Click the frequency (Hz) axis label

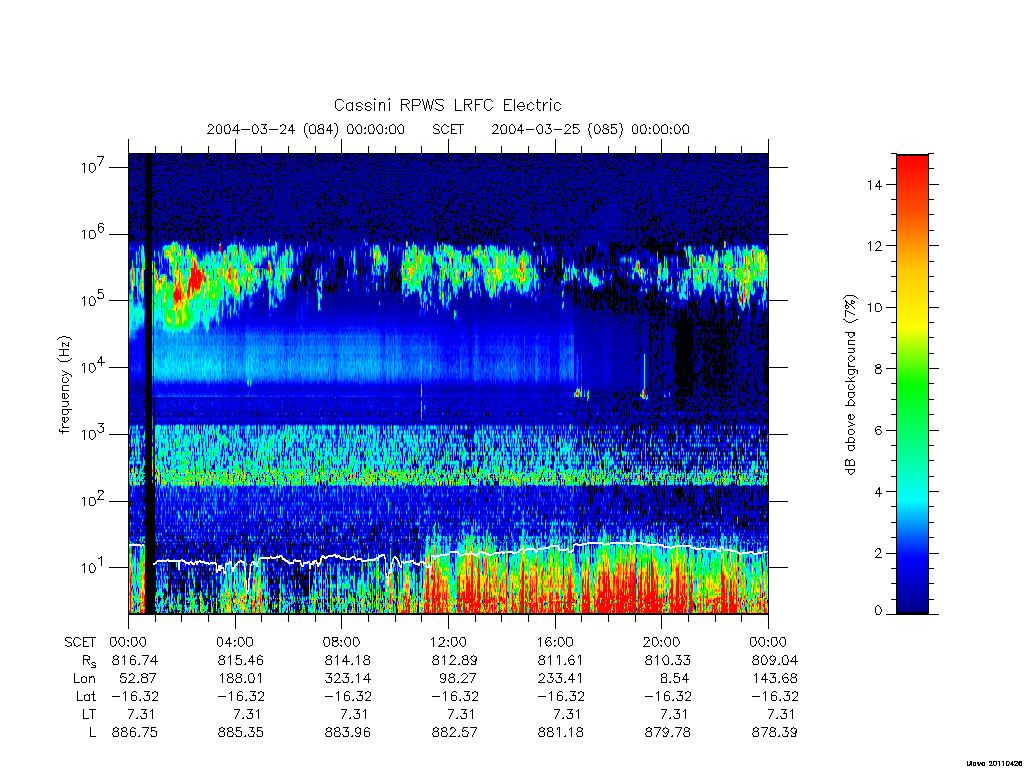click(x=64, y=385)
